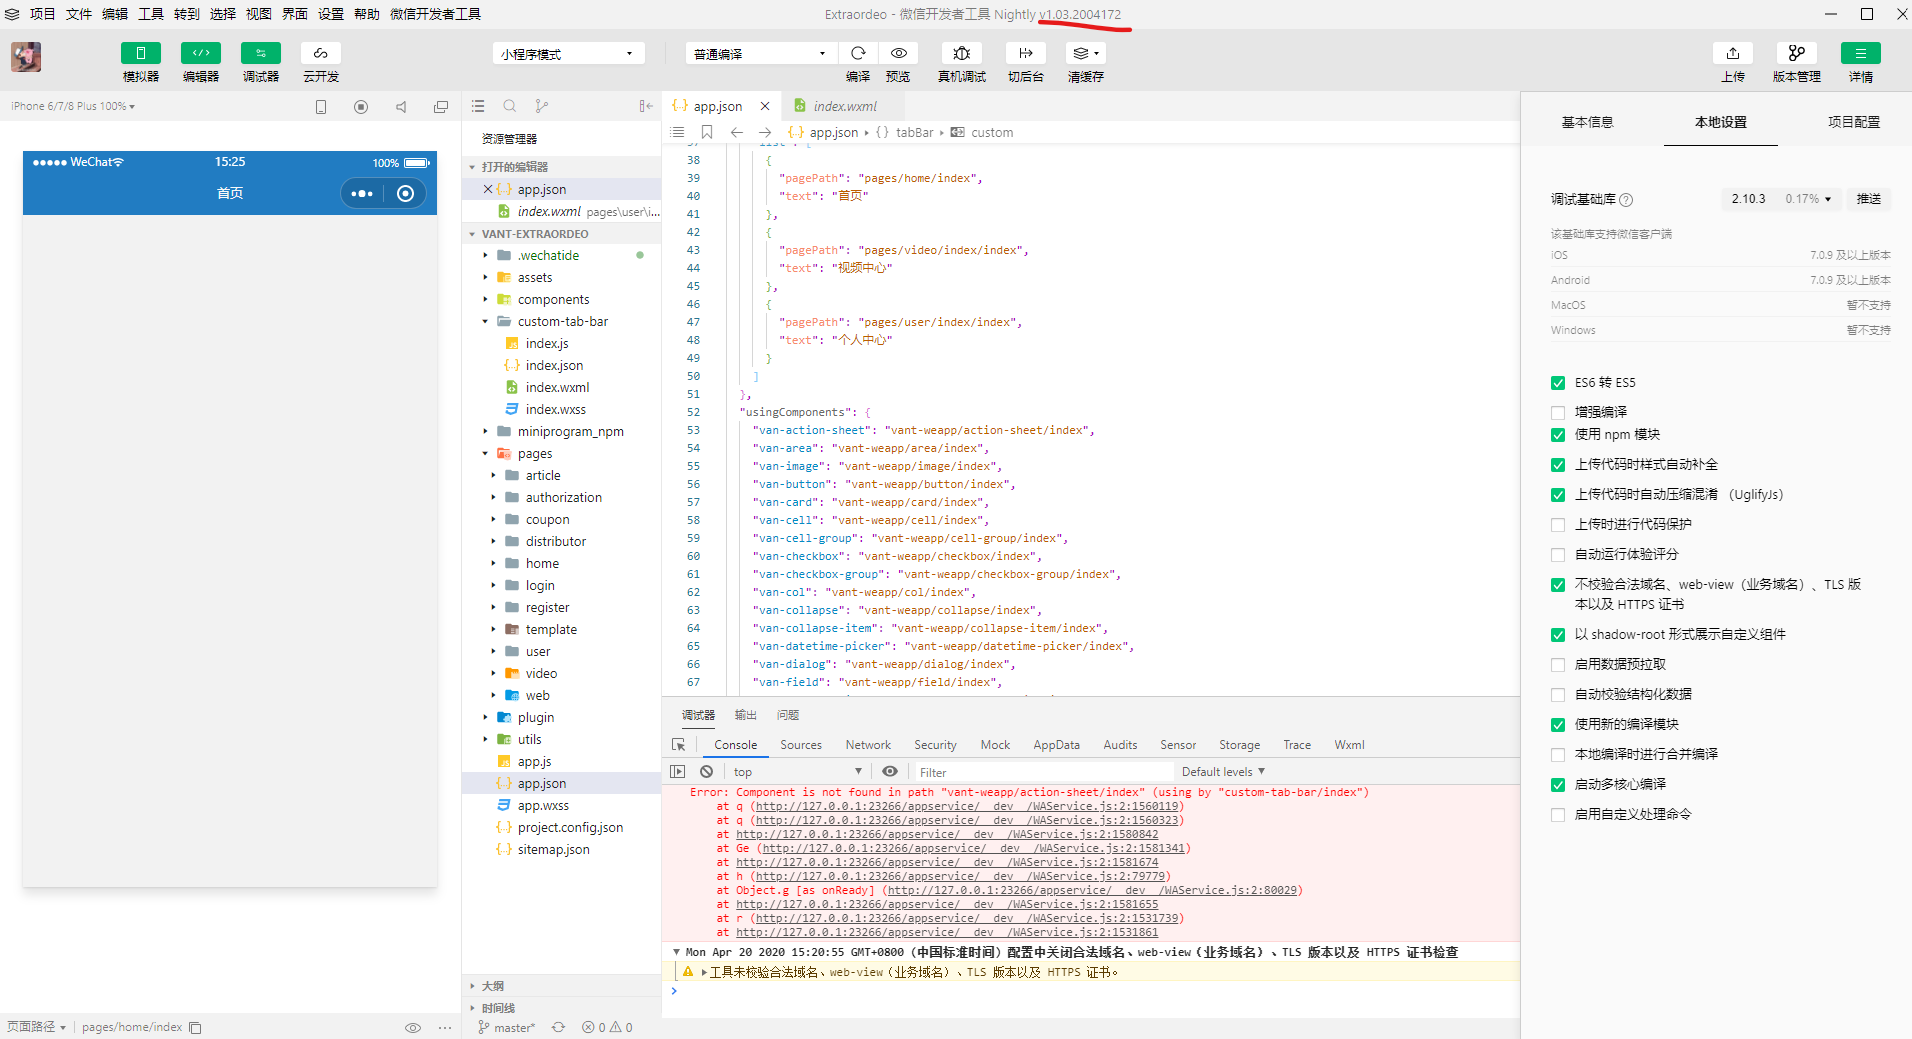Click the mini program capsule menu dots
1912x1039 pixels.
pyautogui.click(x=362, y=194)
